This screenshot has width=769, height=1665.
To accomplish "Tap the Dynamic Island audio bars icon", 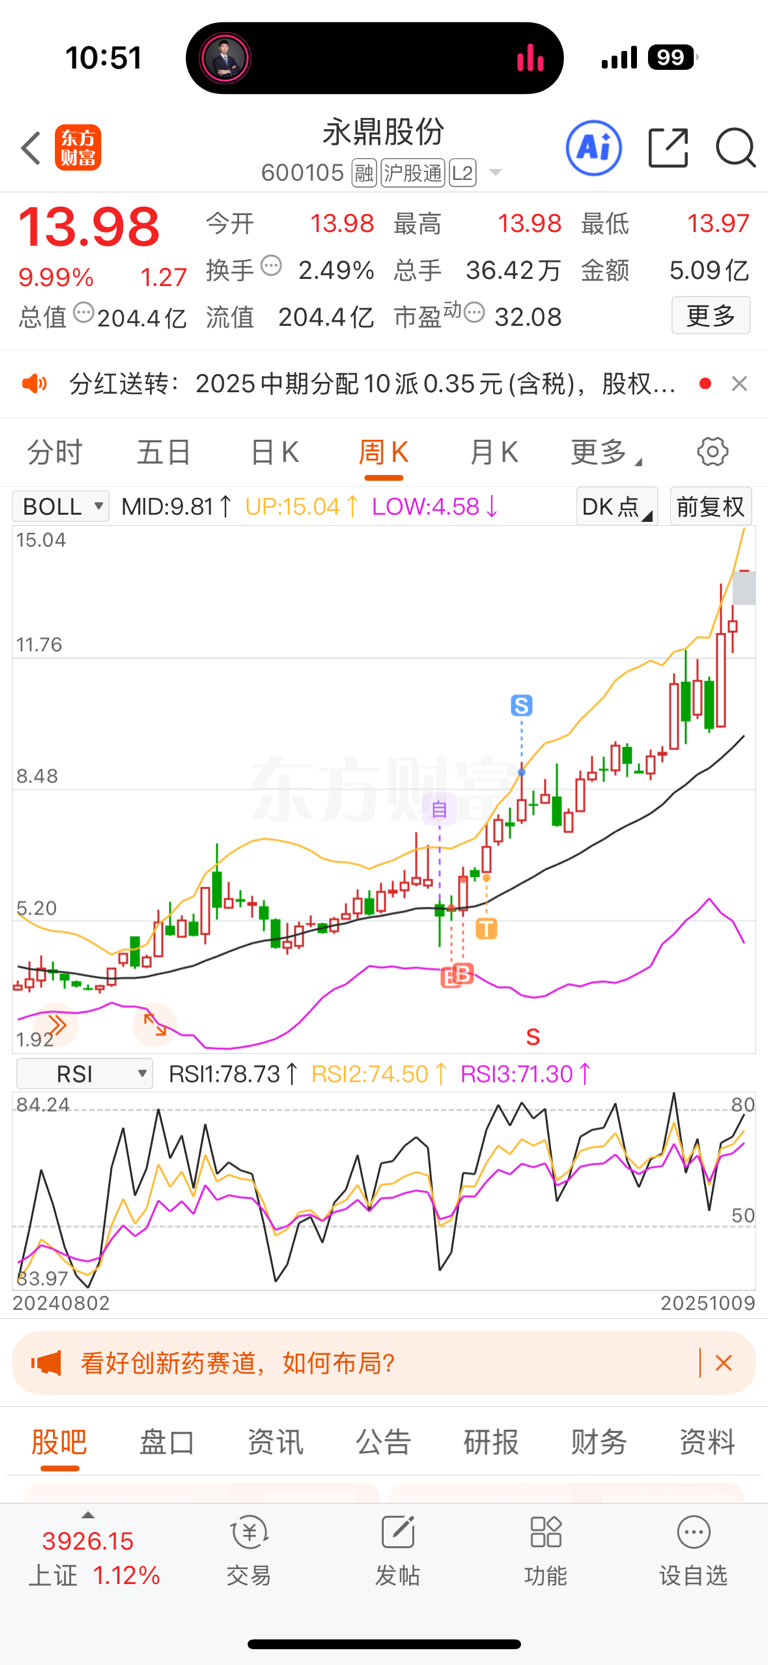I will tap(530, 58).
